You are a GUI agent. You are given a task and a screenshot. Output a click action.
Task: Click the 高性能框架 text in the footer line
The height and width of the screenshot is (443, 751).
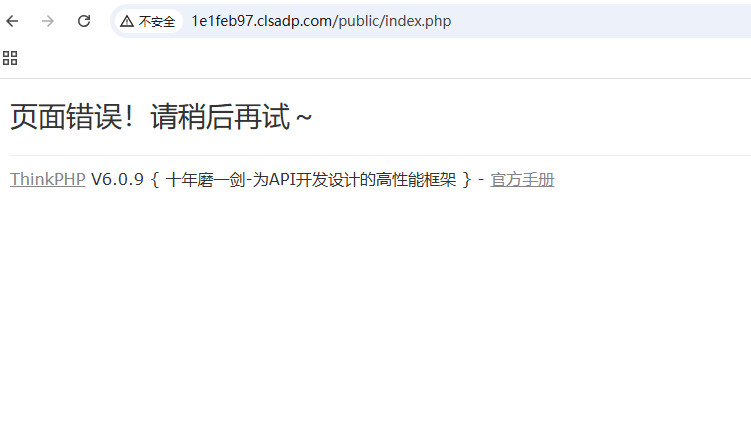click(x=416, y=180)
